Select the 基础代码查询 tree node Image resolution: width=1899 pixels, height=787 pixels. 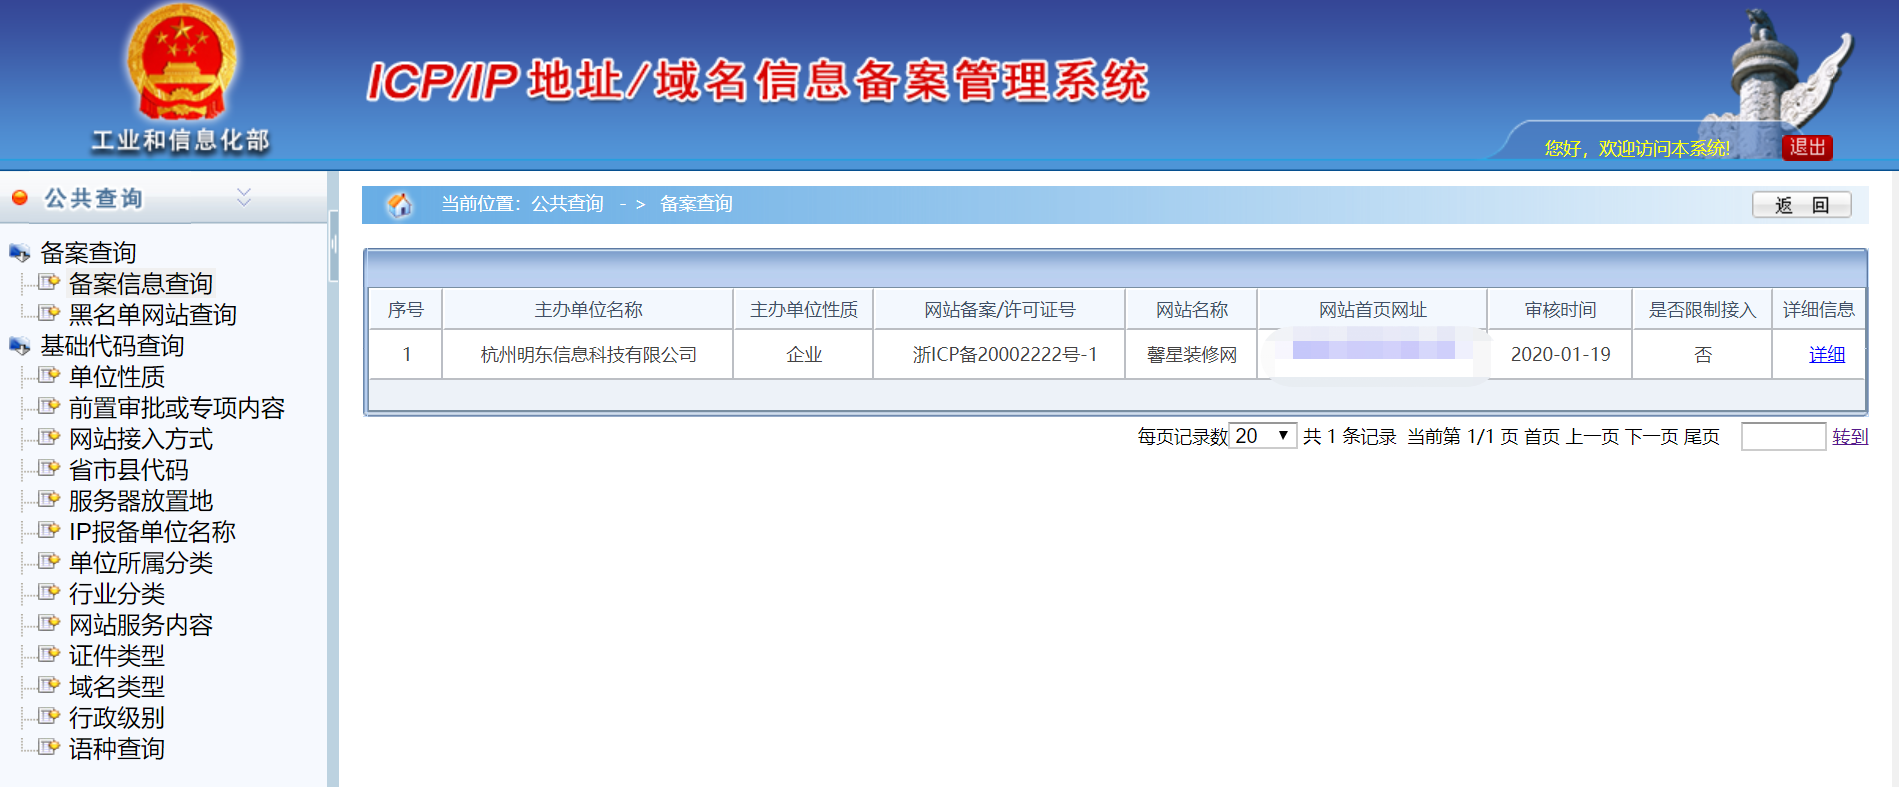(x=112, y=346)
